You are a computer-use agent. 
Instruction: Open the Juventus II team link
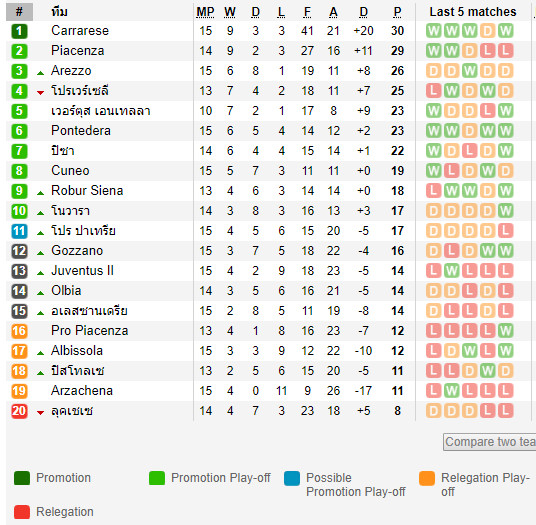coord(82,271)
